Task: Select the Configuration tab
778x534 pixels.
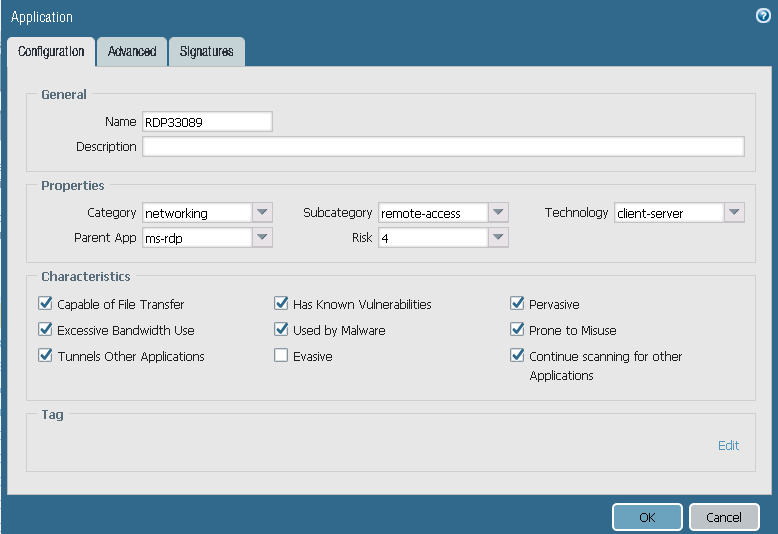Action: [51, 52]
